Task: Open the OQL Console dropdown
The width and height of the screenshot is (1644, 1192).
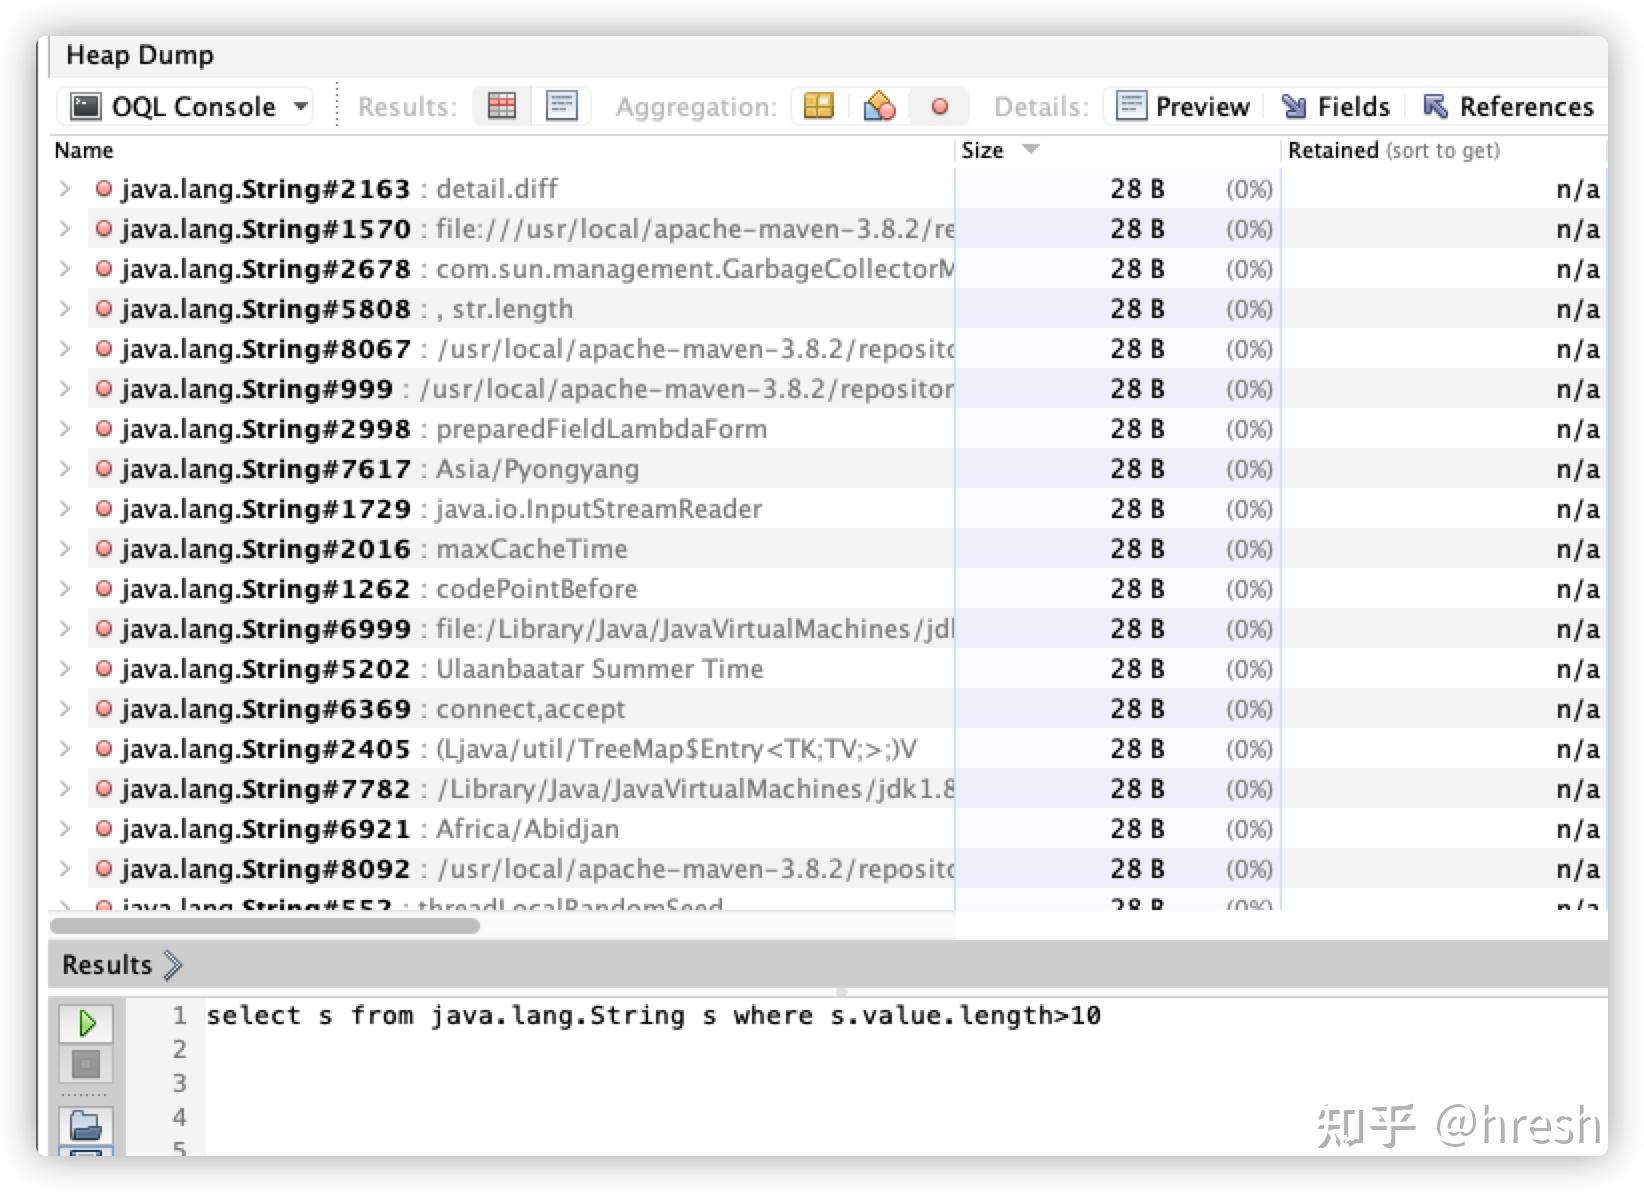Action: click(x=300, y=106)
